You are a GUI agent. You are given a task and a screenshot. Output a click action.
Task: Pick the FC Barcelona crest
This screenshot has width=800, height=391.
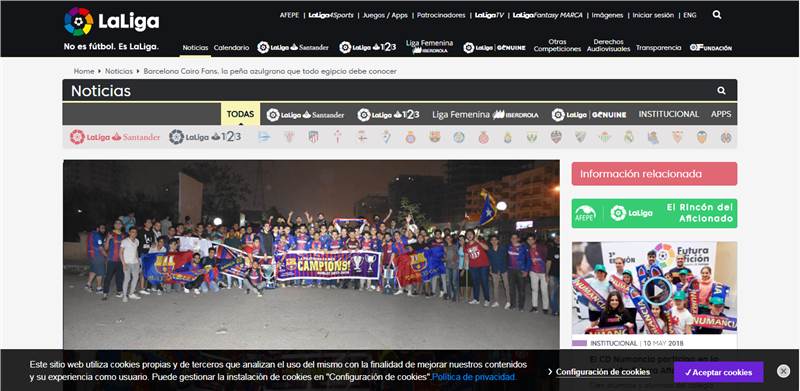(x=435, y=137)
